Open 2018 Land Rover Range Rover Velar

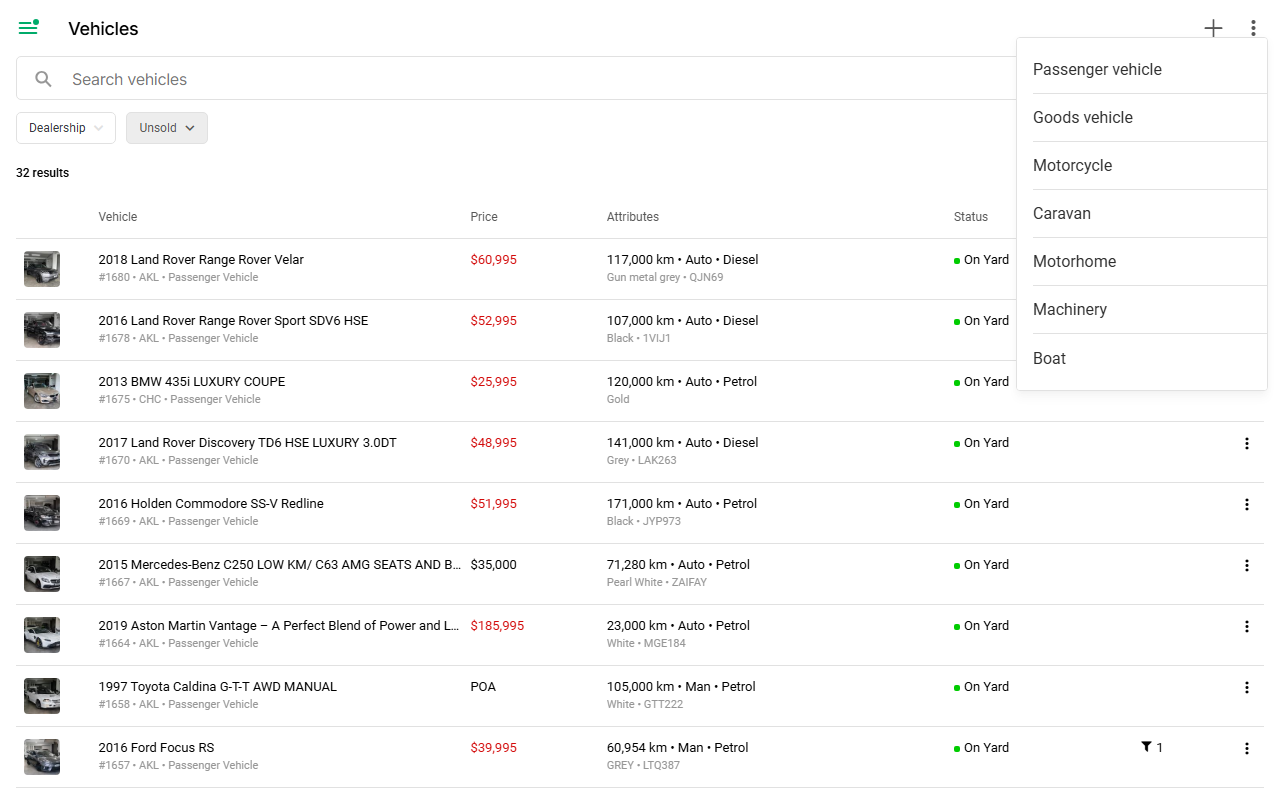(201, 260)
